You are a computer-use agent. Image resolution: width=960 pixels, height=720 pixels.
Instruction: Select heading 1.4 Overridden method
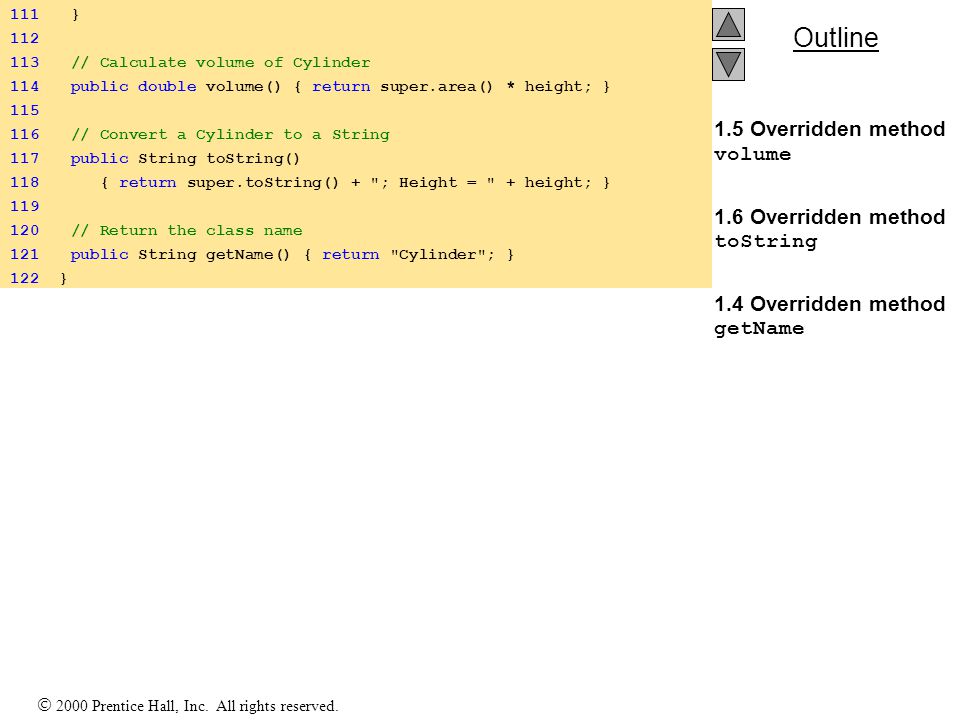tap(830, 304)
